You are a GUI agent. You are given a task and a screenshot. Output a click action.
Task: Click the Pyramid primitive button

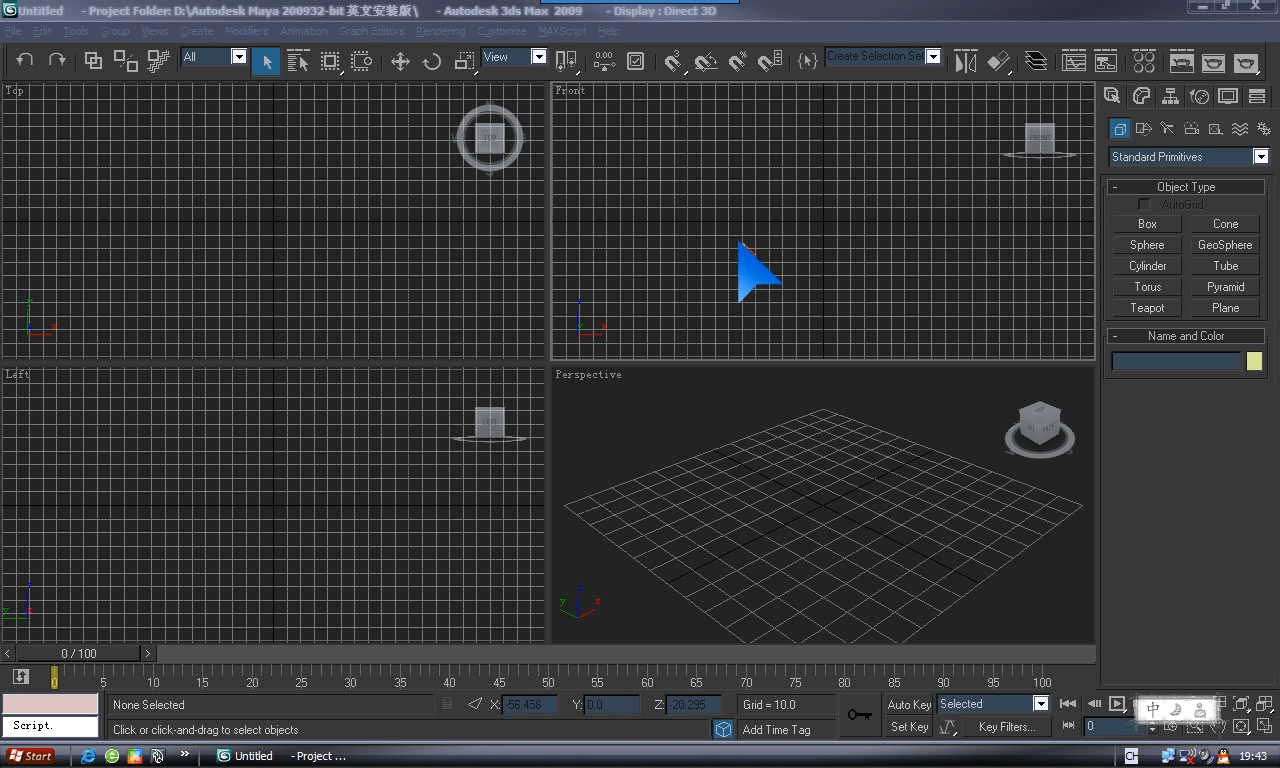(1225, 287)
